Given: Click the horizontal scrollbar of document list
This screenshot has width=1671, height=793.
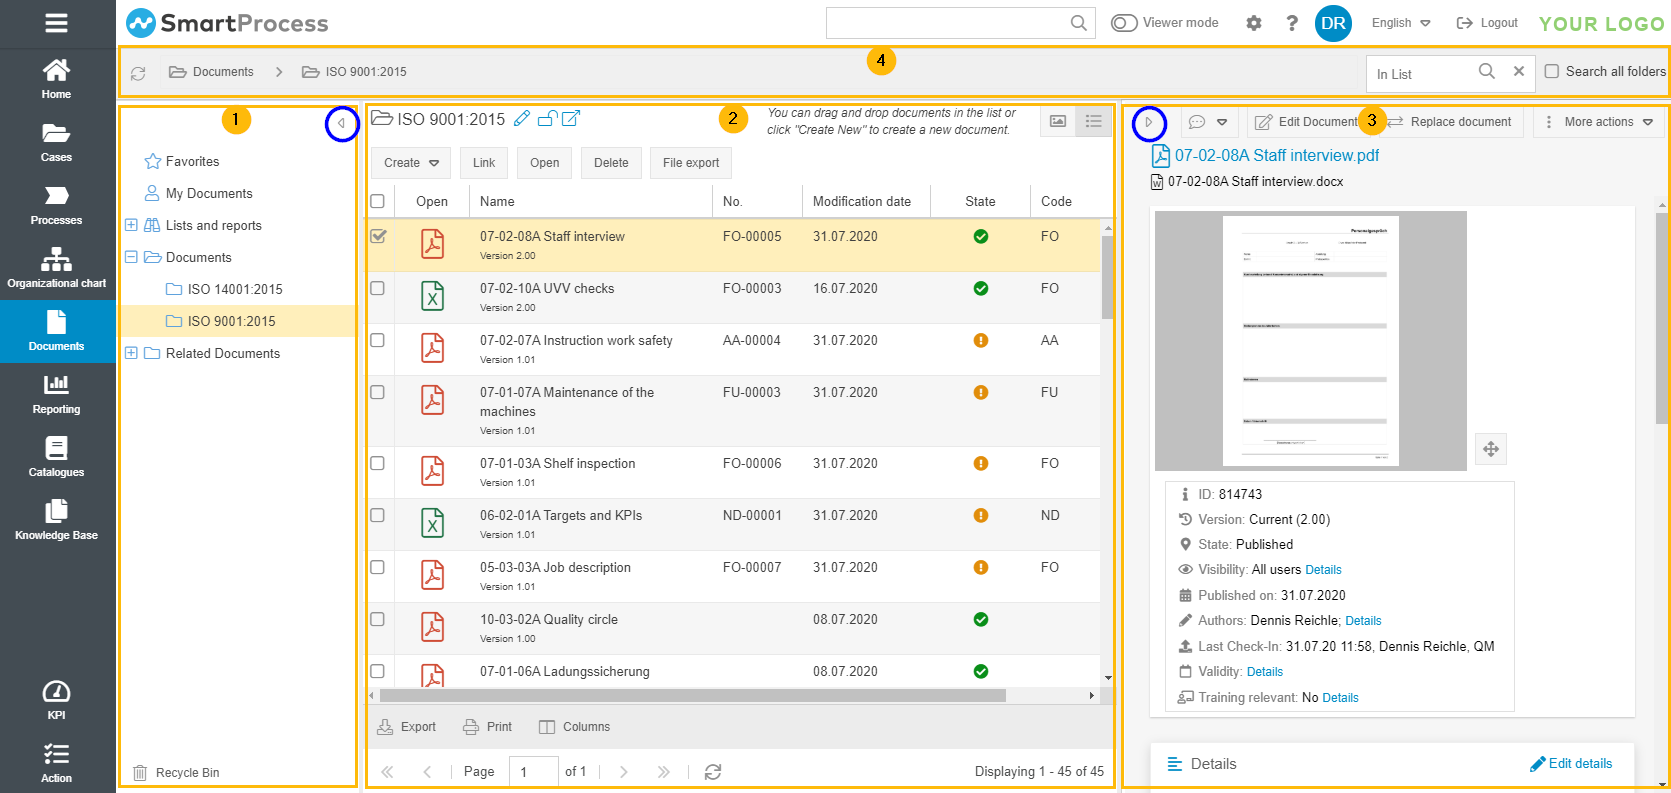Looking at the screenshot, I should click(x=692, y=695).
